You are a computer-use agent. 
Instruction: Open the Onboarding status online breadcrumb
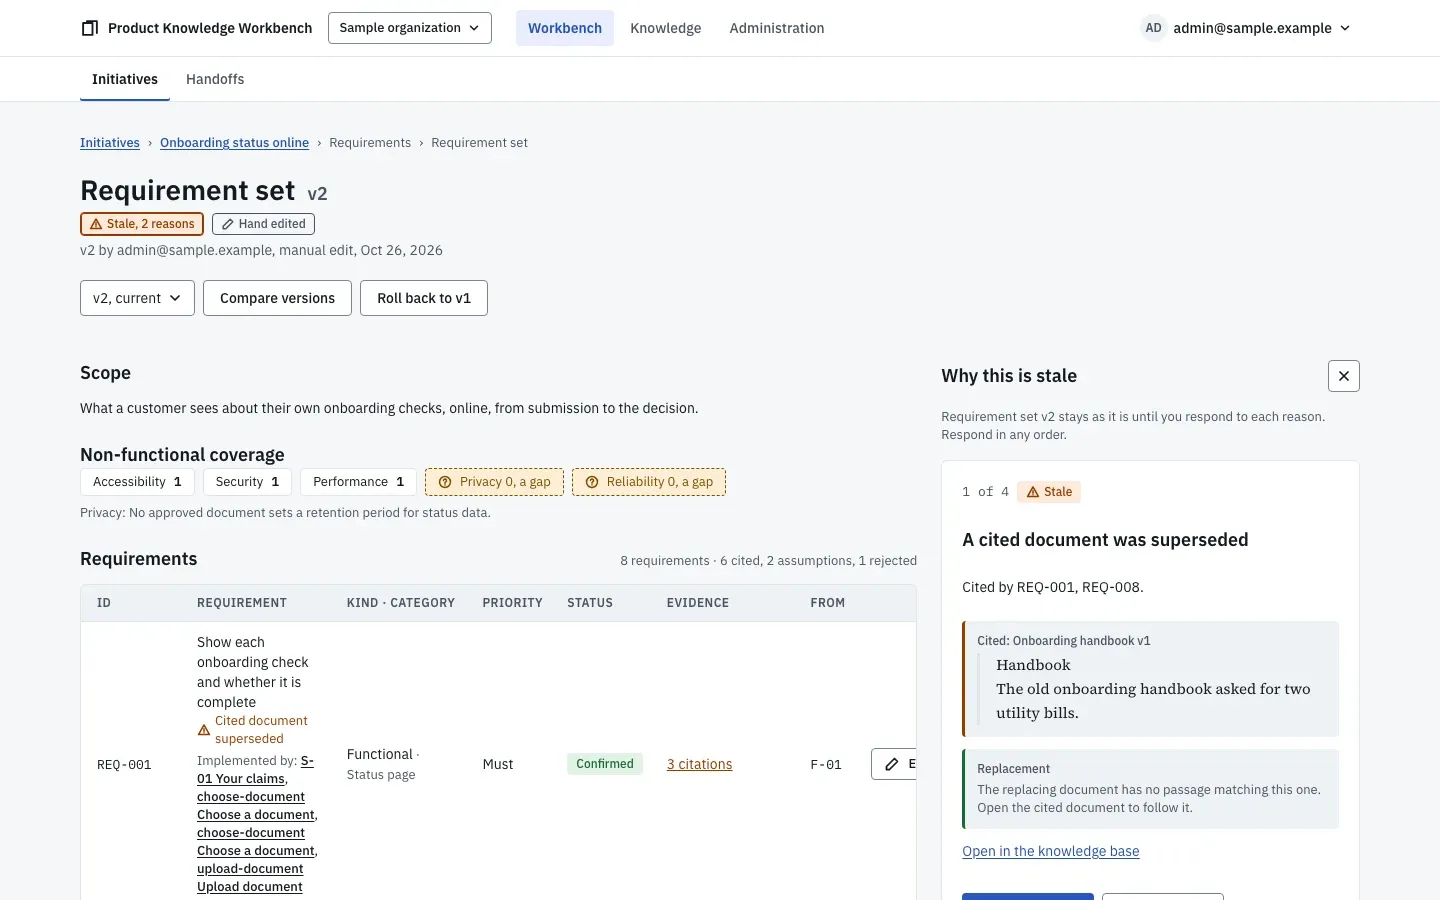[x=234, y=143]
